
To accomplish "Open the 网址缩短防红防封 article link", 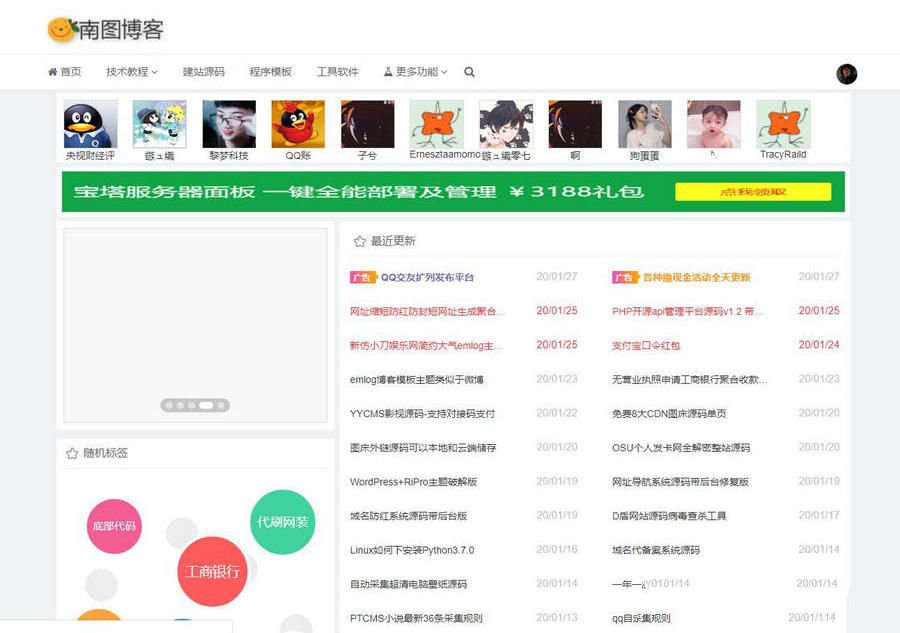I will click(x=427, y=311).
